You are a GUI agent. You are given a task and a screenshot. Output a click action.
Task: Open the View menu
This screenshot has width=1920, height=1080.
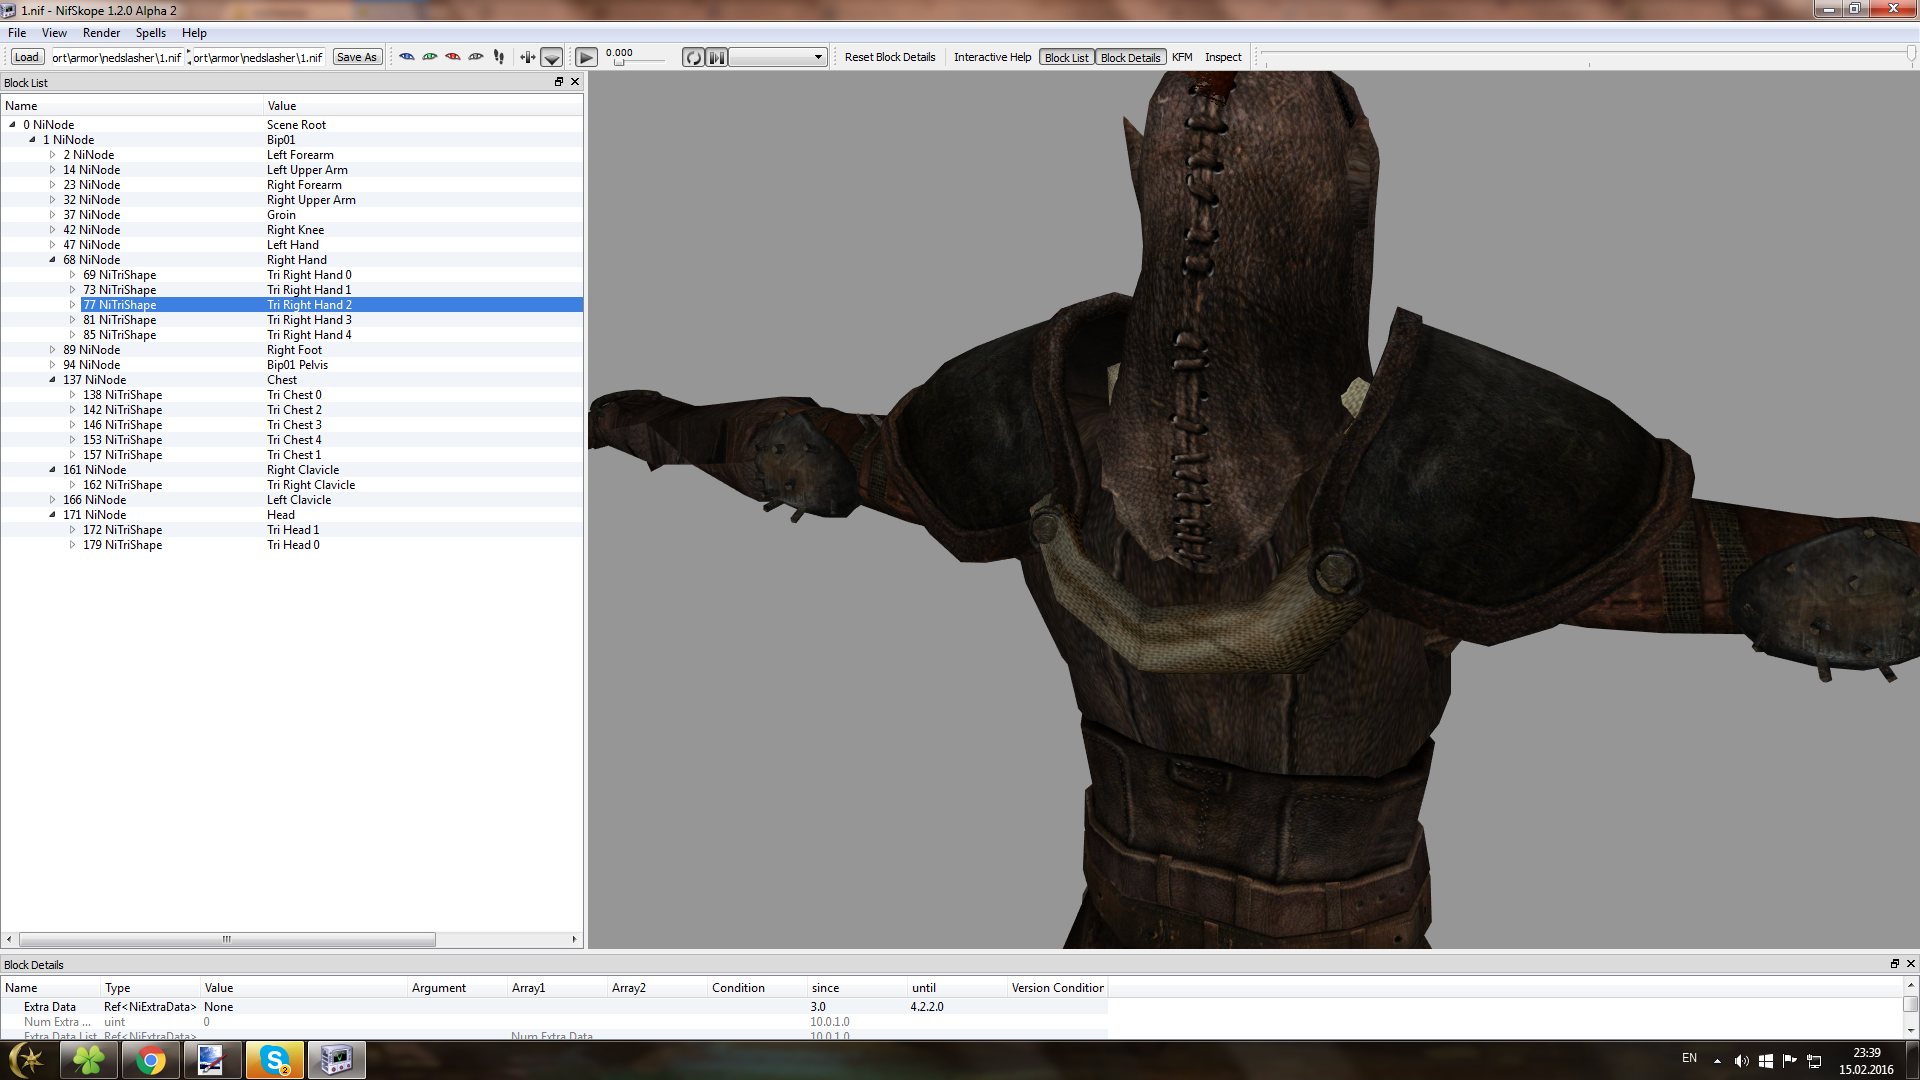[55, 33]
